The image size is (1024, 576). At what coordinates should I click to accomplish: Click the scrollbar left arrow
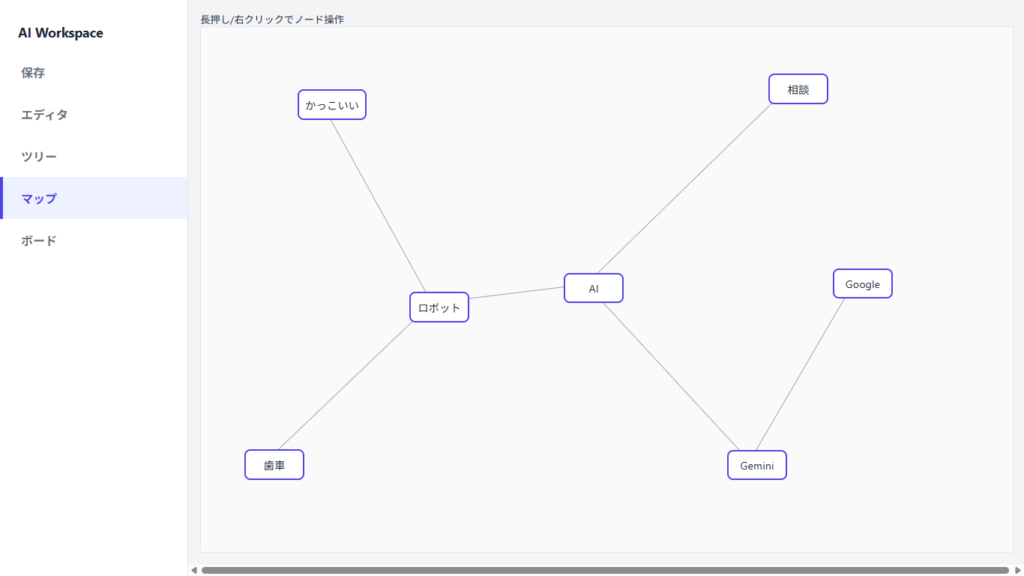click(194, 570)
